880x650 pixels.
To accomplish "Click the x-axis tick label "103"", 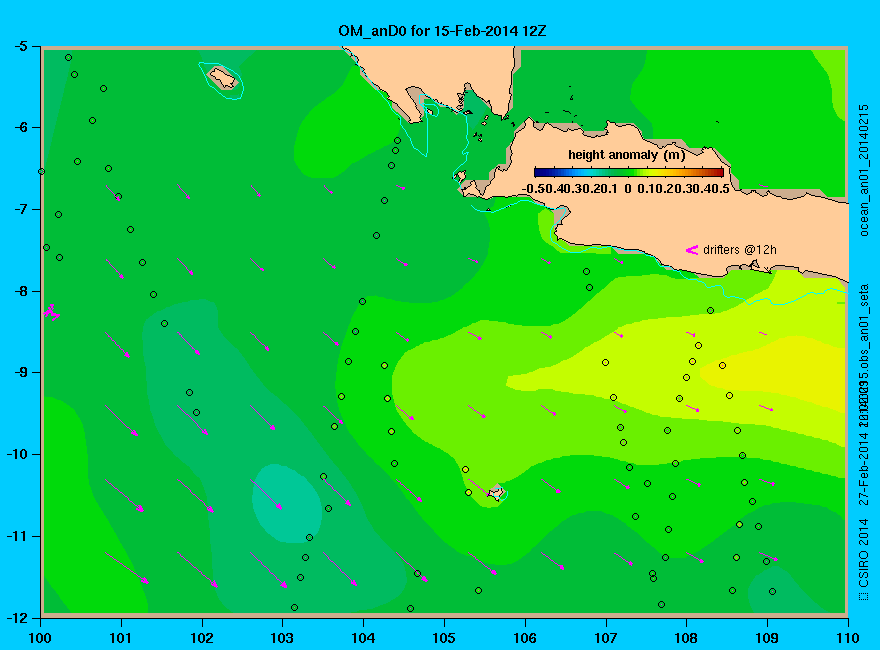I will (282, 638).
